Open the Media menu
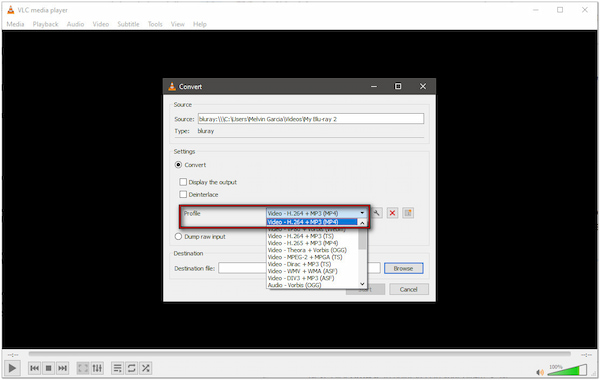600x380 pixels. point(15,24)
